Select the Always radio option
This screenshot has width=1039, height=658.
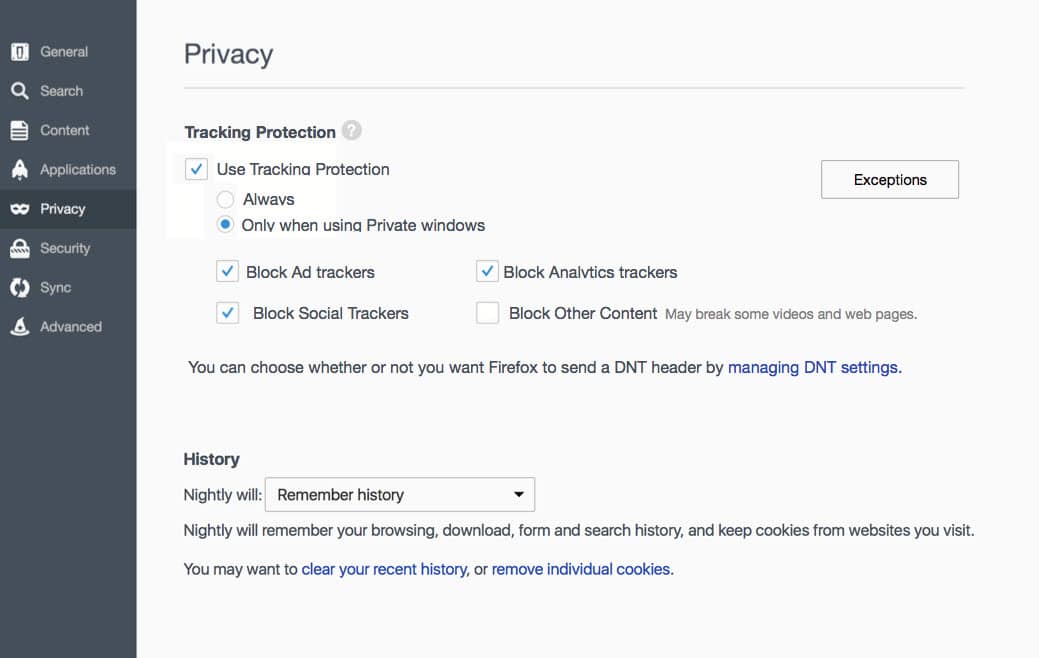(x=225, y=199)
